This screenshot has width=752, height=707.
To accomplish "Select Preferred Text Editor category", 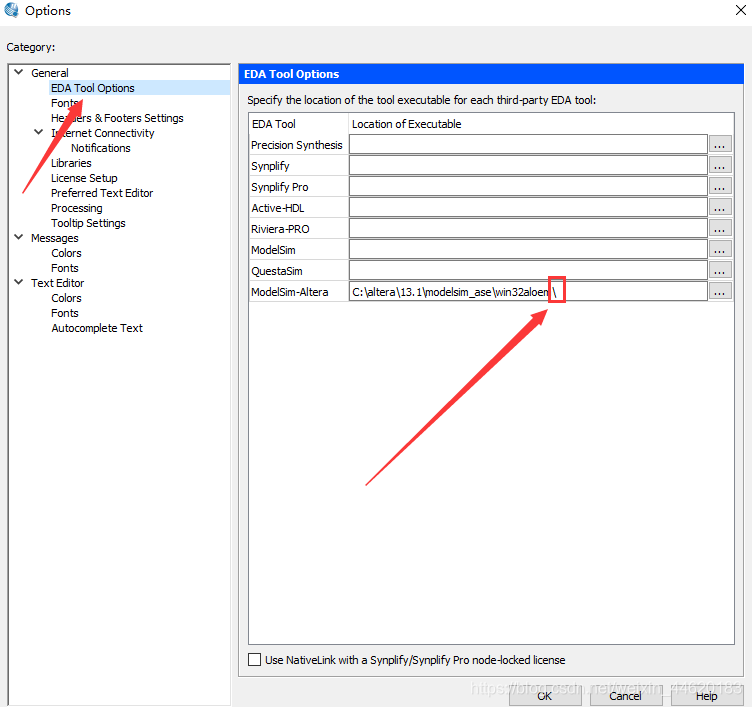I will (x=102, y=193).
